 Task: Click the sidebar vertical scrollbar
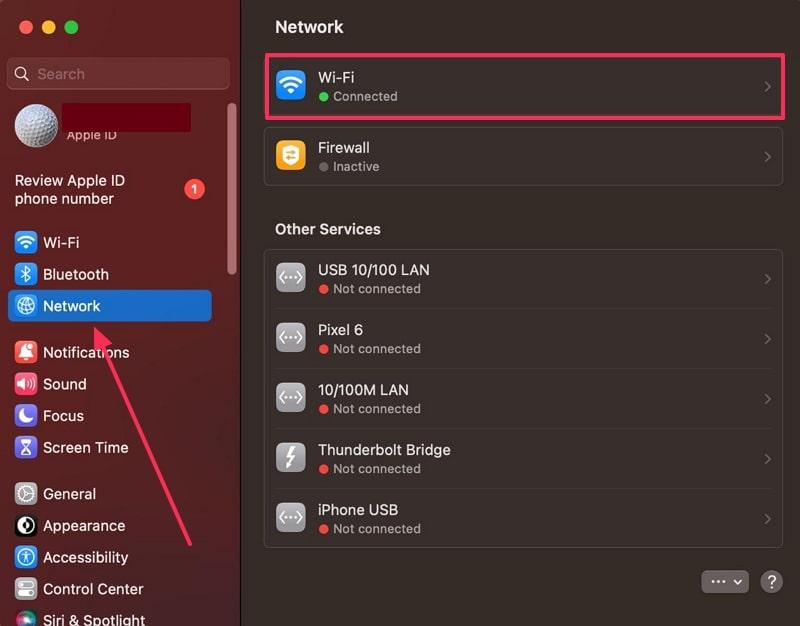(x=233, y=188)
